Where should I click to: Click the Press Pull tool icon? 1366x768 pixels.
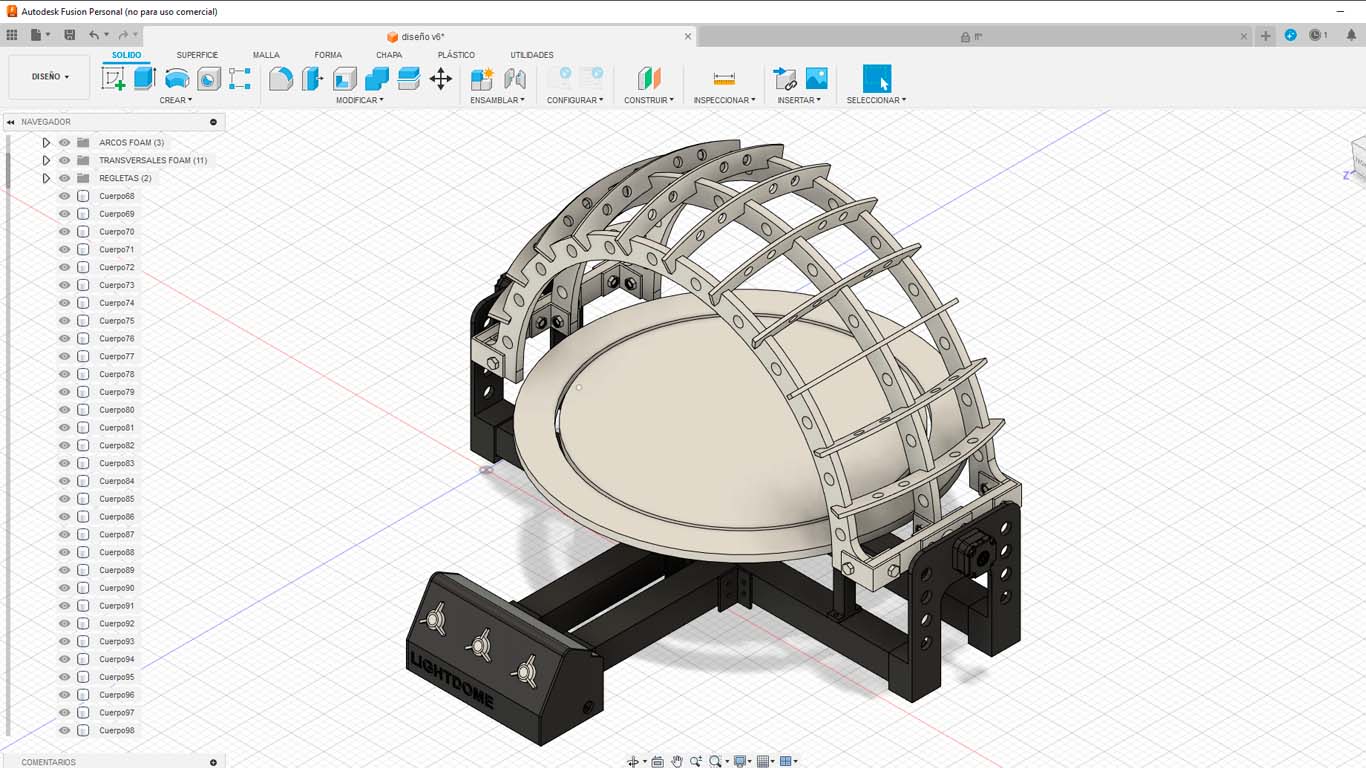click(x=313, y=79)
